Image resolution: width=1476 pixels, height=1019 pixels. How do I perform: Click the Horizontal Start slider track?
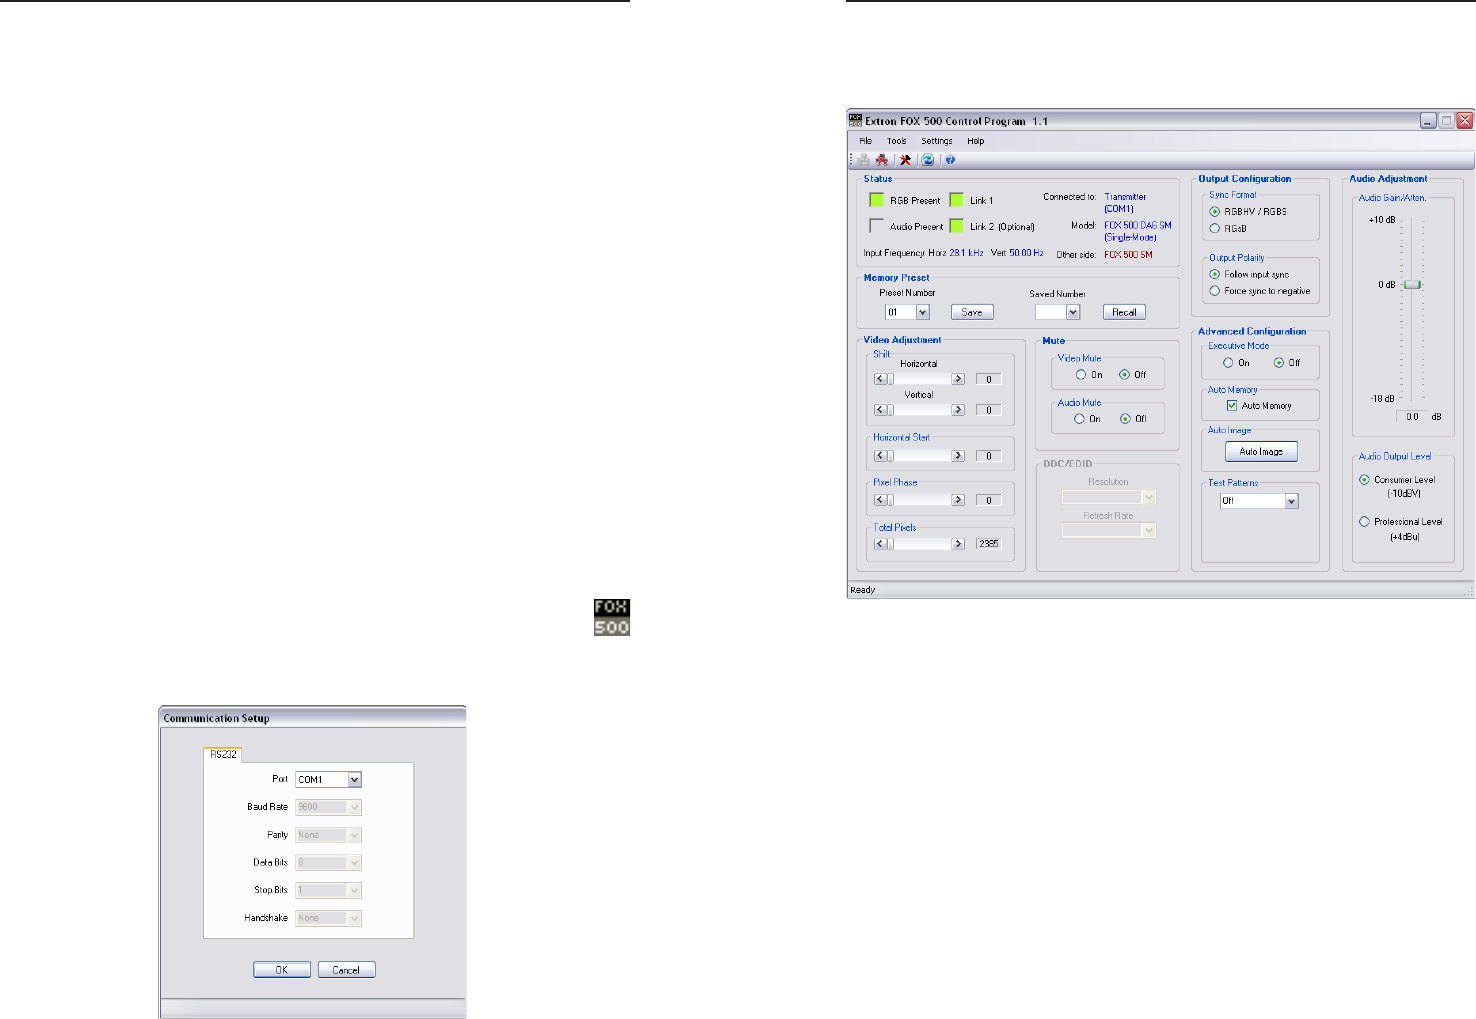point(920,456)
